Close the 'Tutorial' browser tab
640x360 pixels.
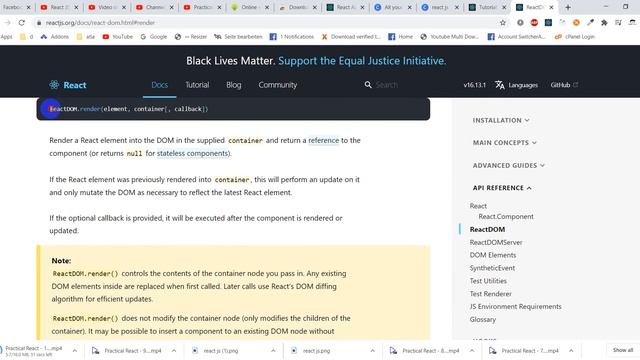[504, 7]
